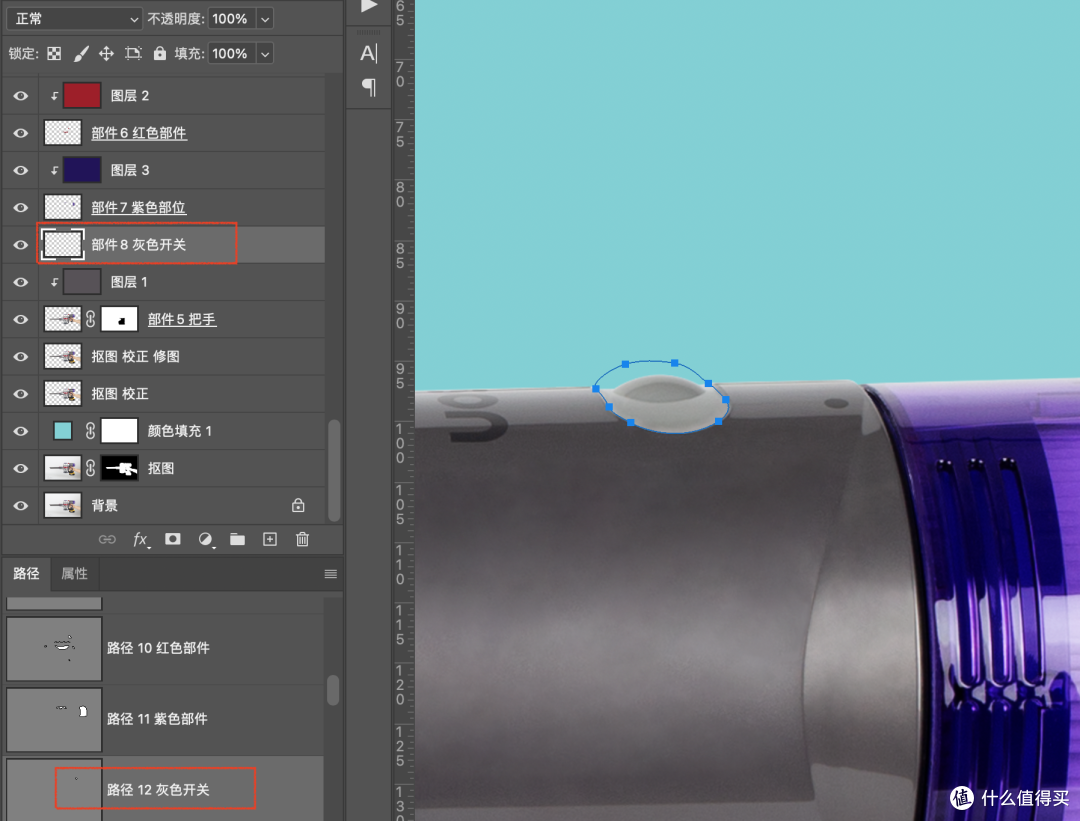The height and width of the screenshot is (821, 1080).
Task: Click 不透明度 100% value field
Action: 231,19
